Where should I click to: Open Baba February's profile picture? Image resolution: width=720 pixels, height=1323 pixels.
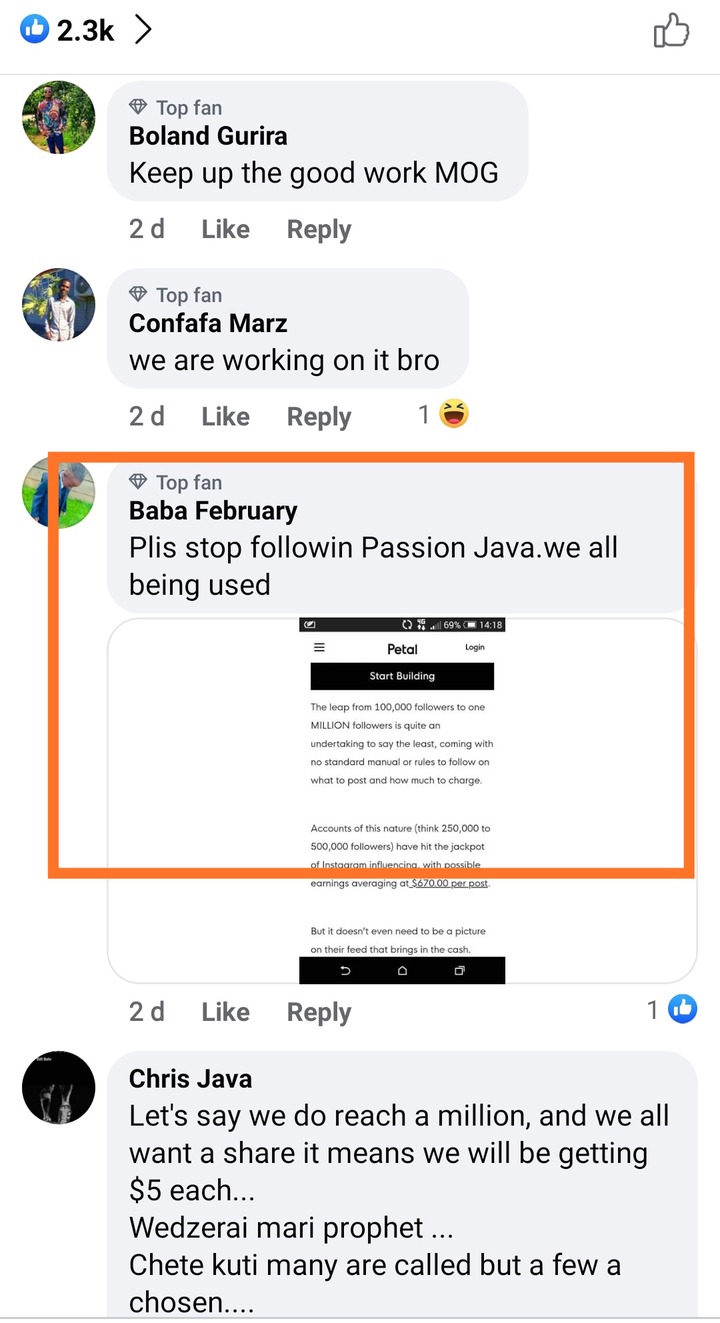click(58, 491)
